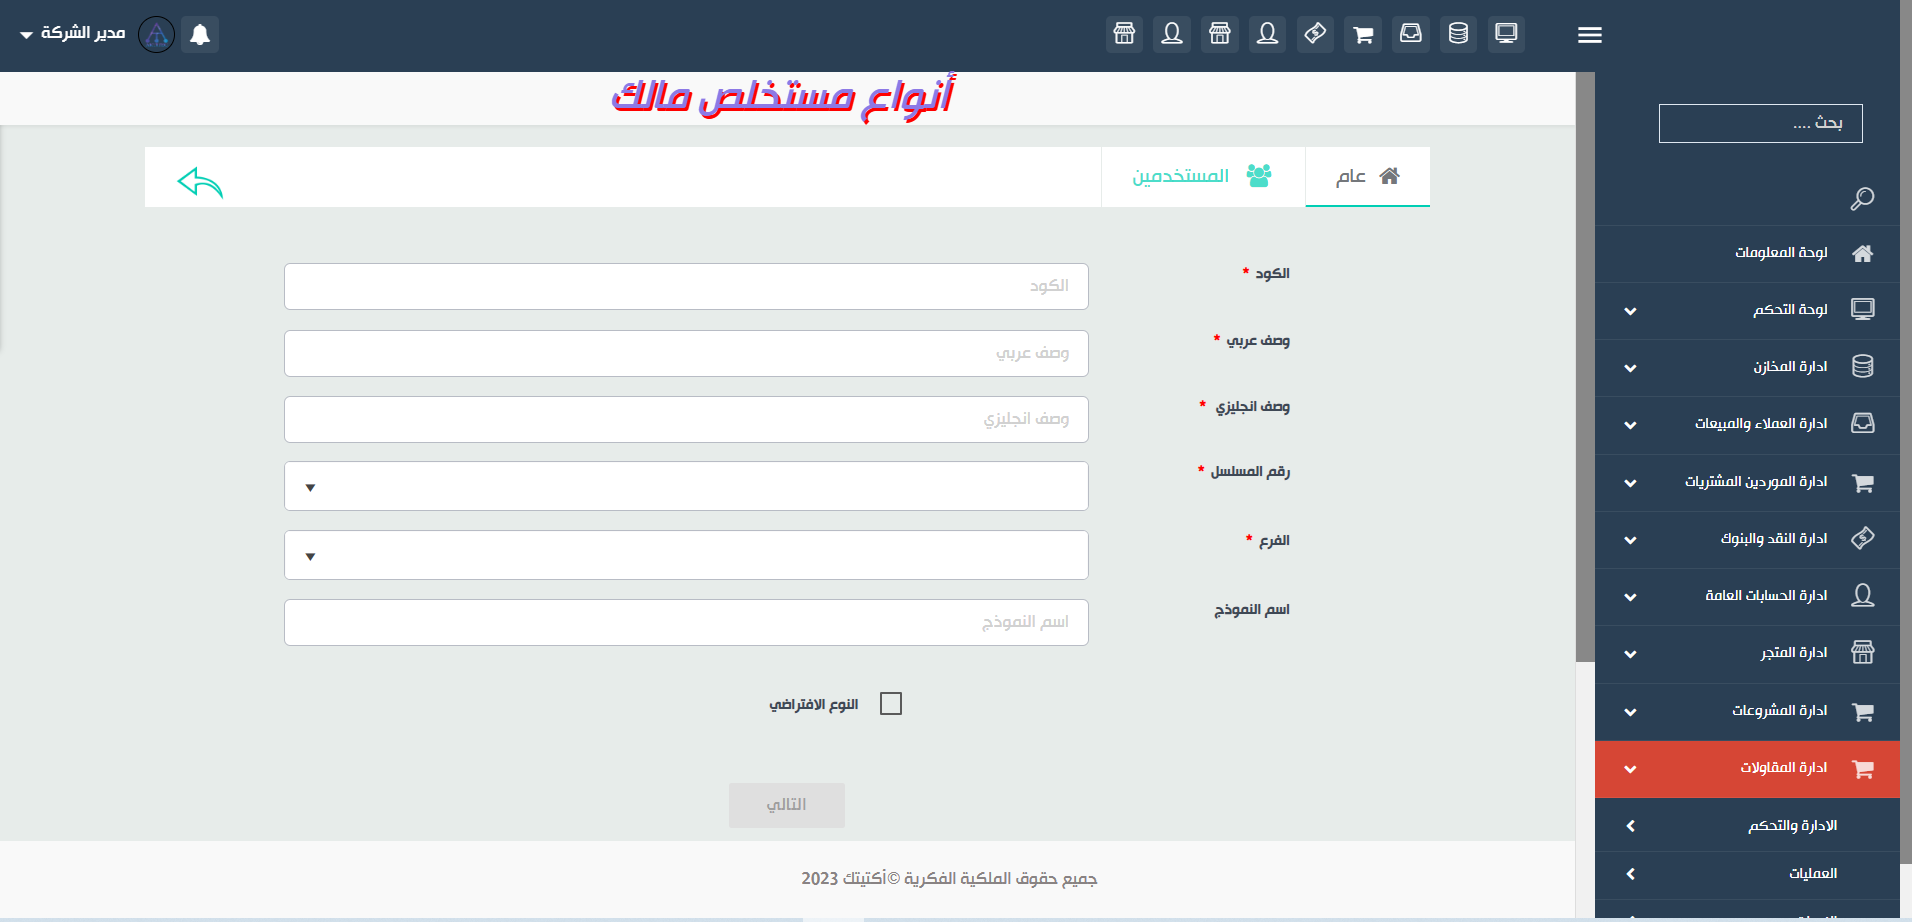1912x922 pixels.
Task: Click user icon beside ادارة الحسابات العامة
Action: click(1862, 595)
